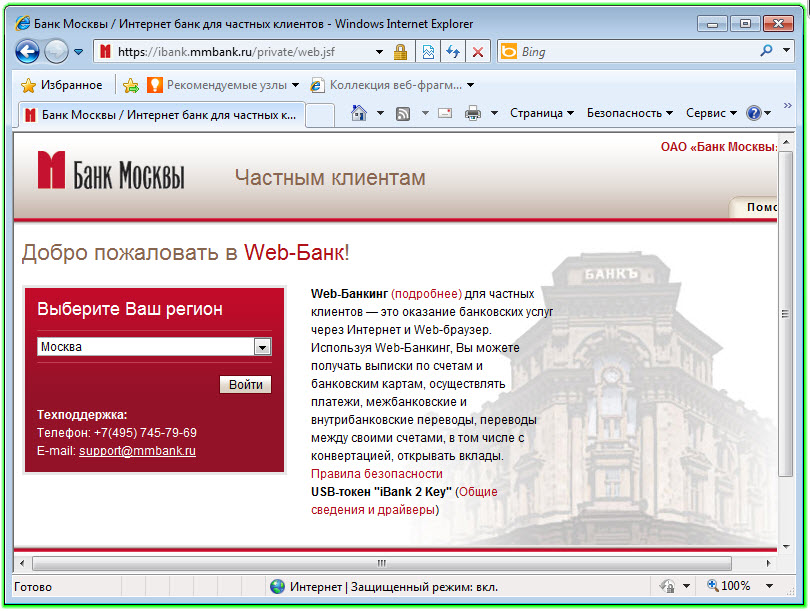Screen dimensions: 810x611
Task: Click the scroll up arrow
Action: coord(786,142)
